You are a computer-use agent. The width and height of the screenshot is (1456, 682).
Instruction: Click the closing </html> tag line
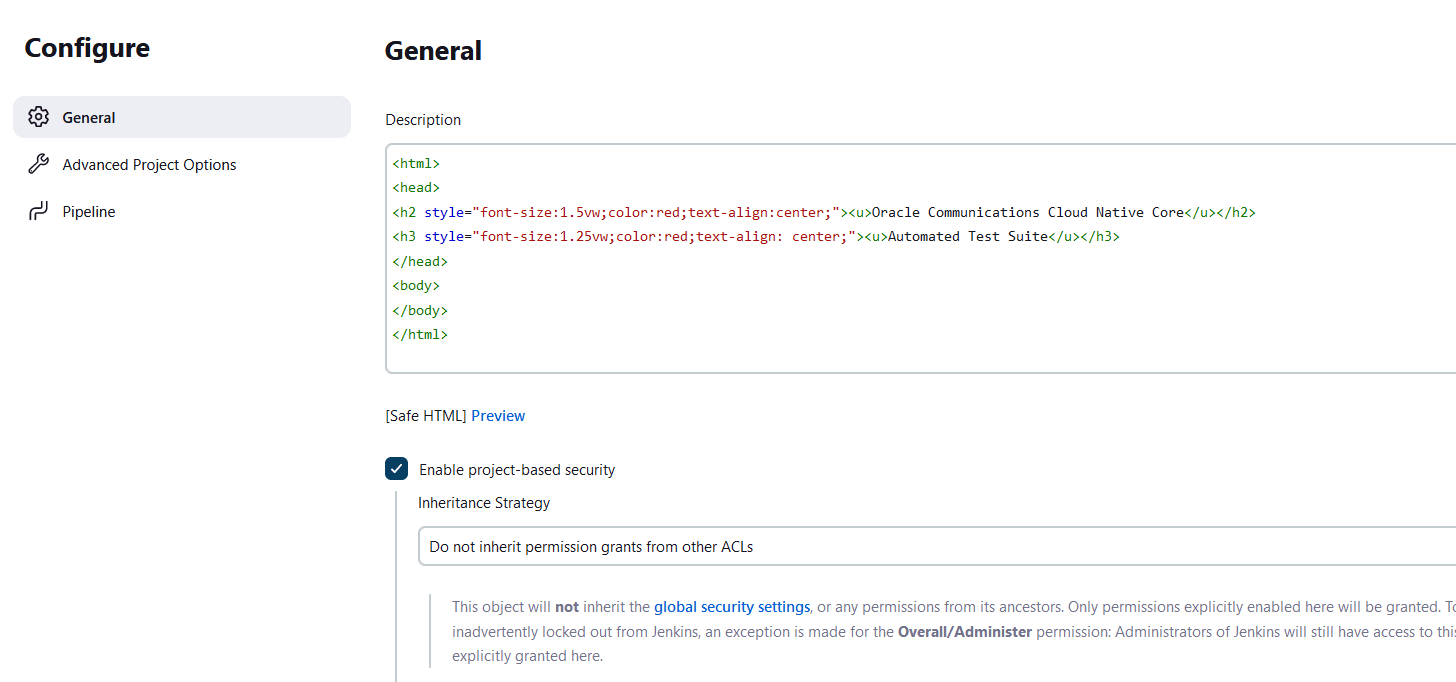pyautogui.click(x=420, y=335)
